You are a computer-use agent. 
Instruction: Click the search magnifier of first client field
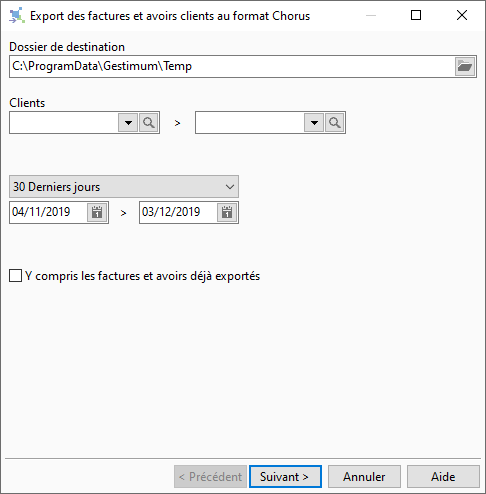point(149,123)
